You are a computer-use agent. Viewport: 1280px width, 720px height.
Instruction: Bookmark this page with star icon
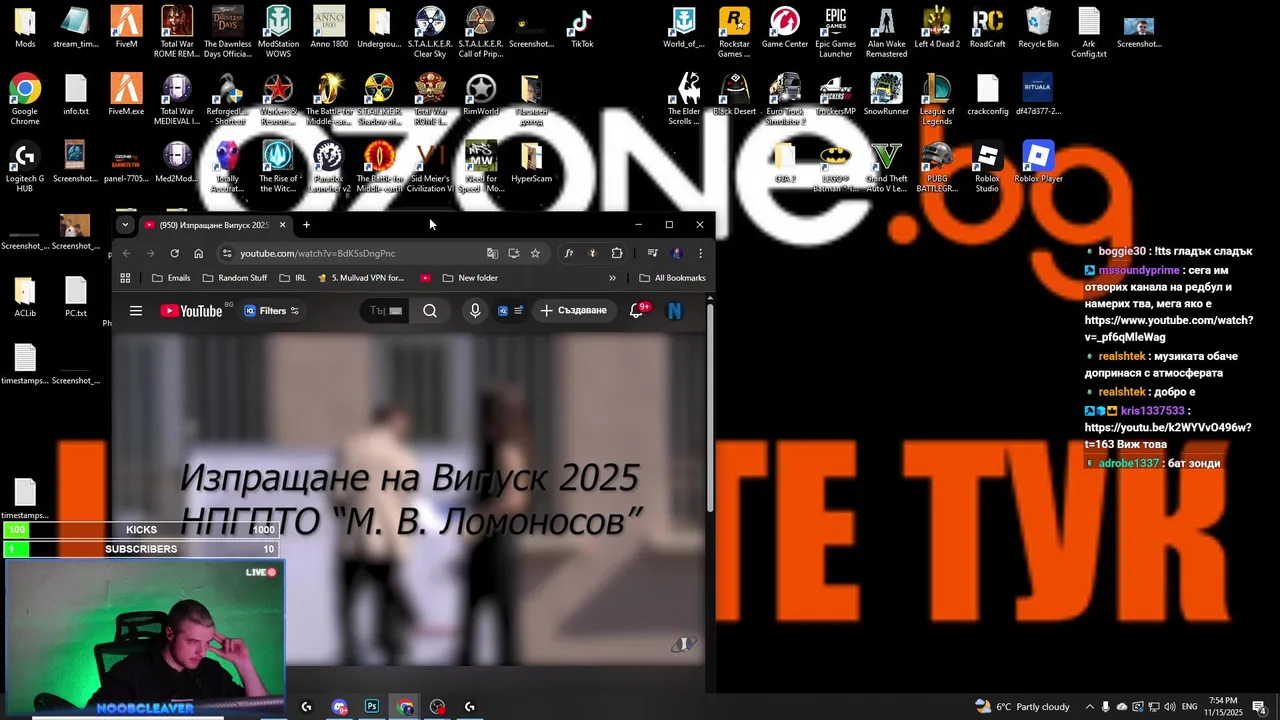click(535, 253)
